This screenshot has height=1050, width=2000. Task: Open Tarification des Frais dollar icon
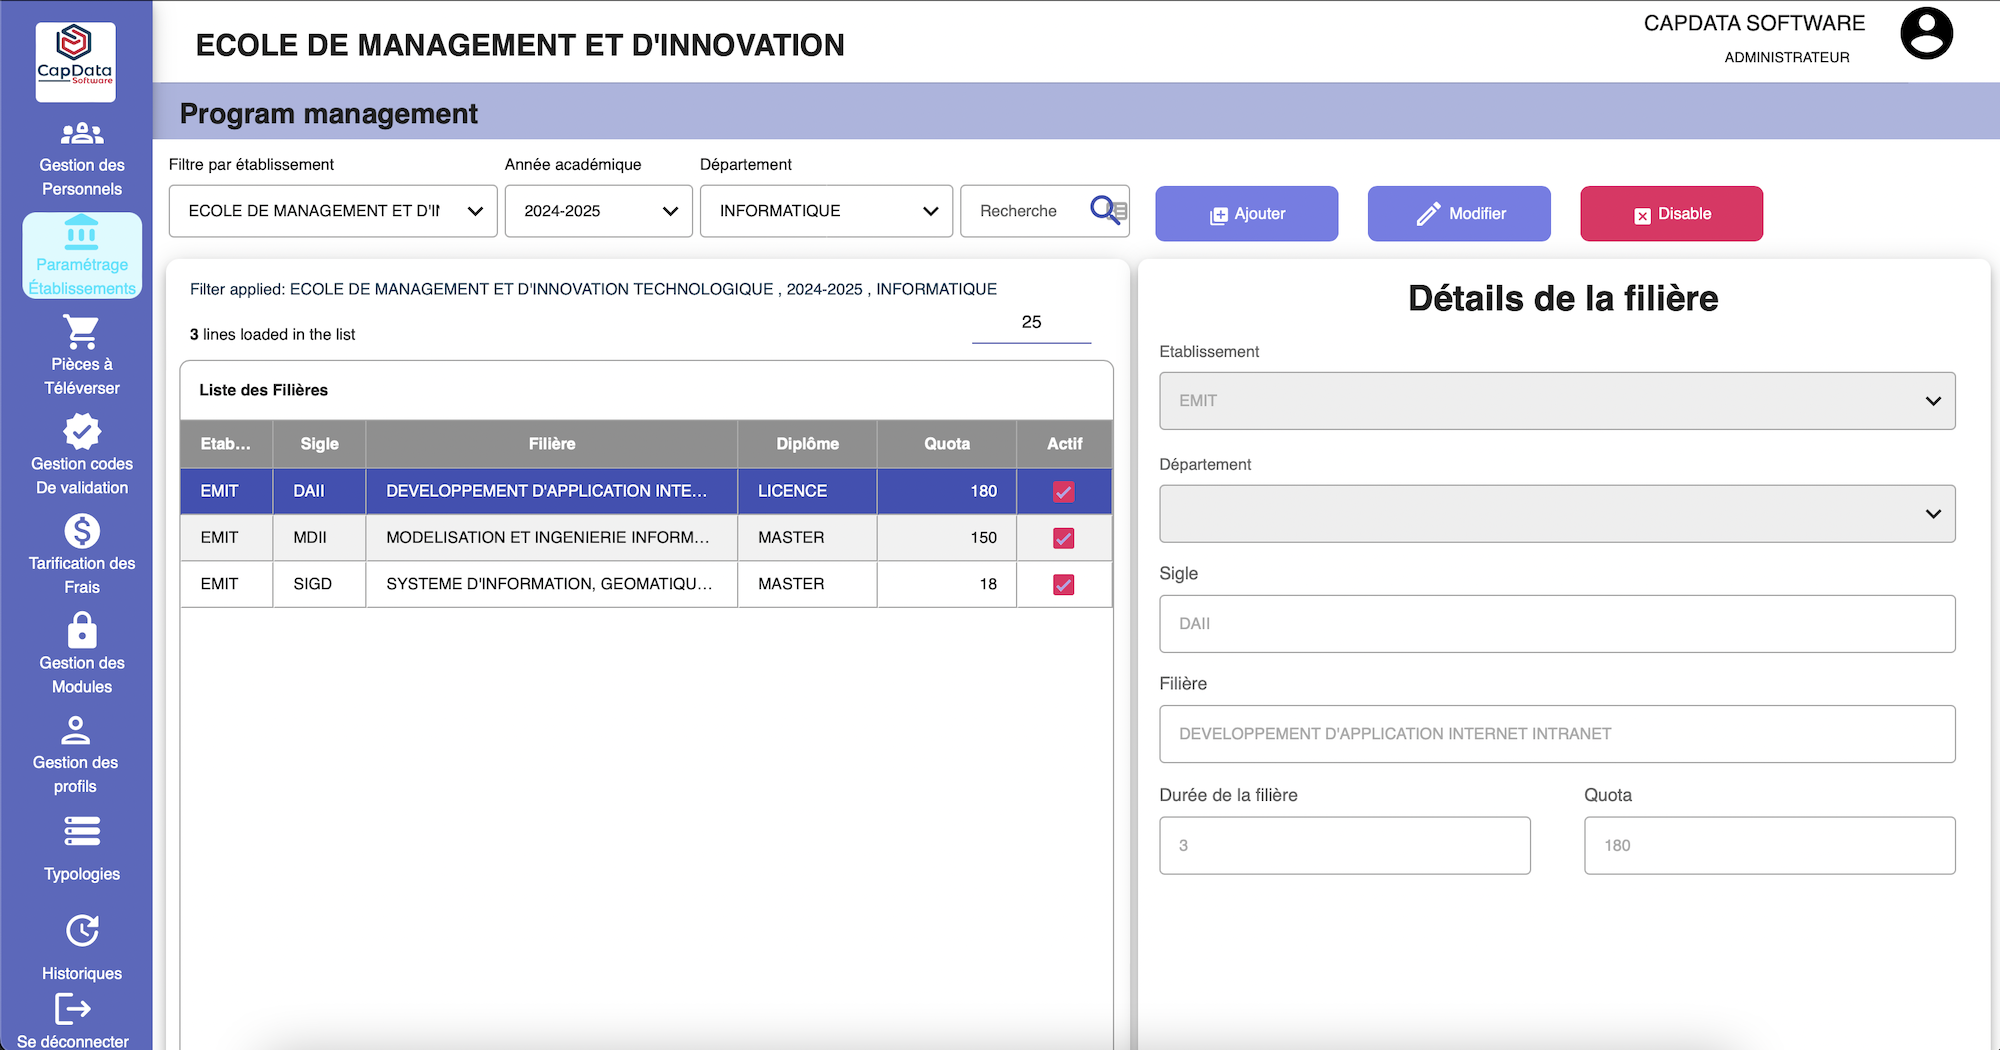82,531
